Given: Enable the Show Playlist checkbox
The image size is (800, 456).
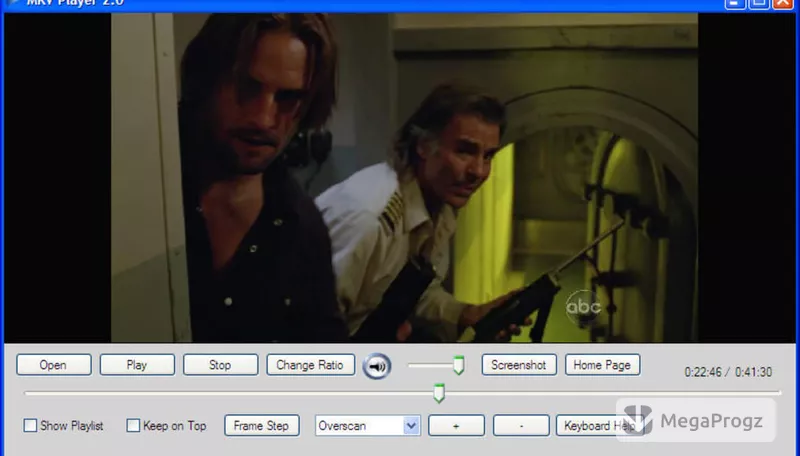Looking at the screenshot, I should pyautogui.click(x=30, y=425).
